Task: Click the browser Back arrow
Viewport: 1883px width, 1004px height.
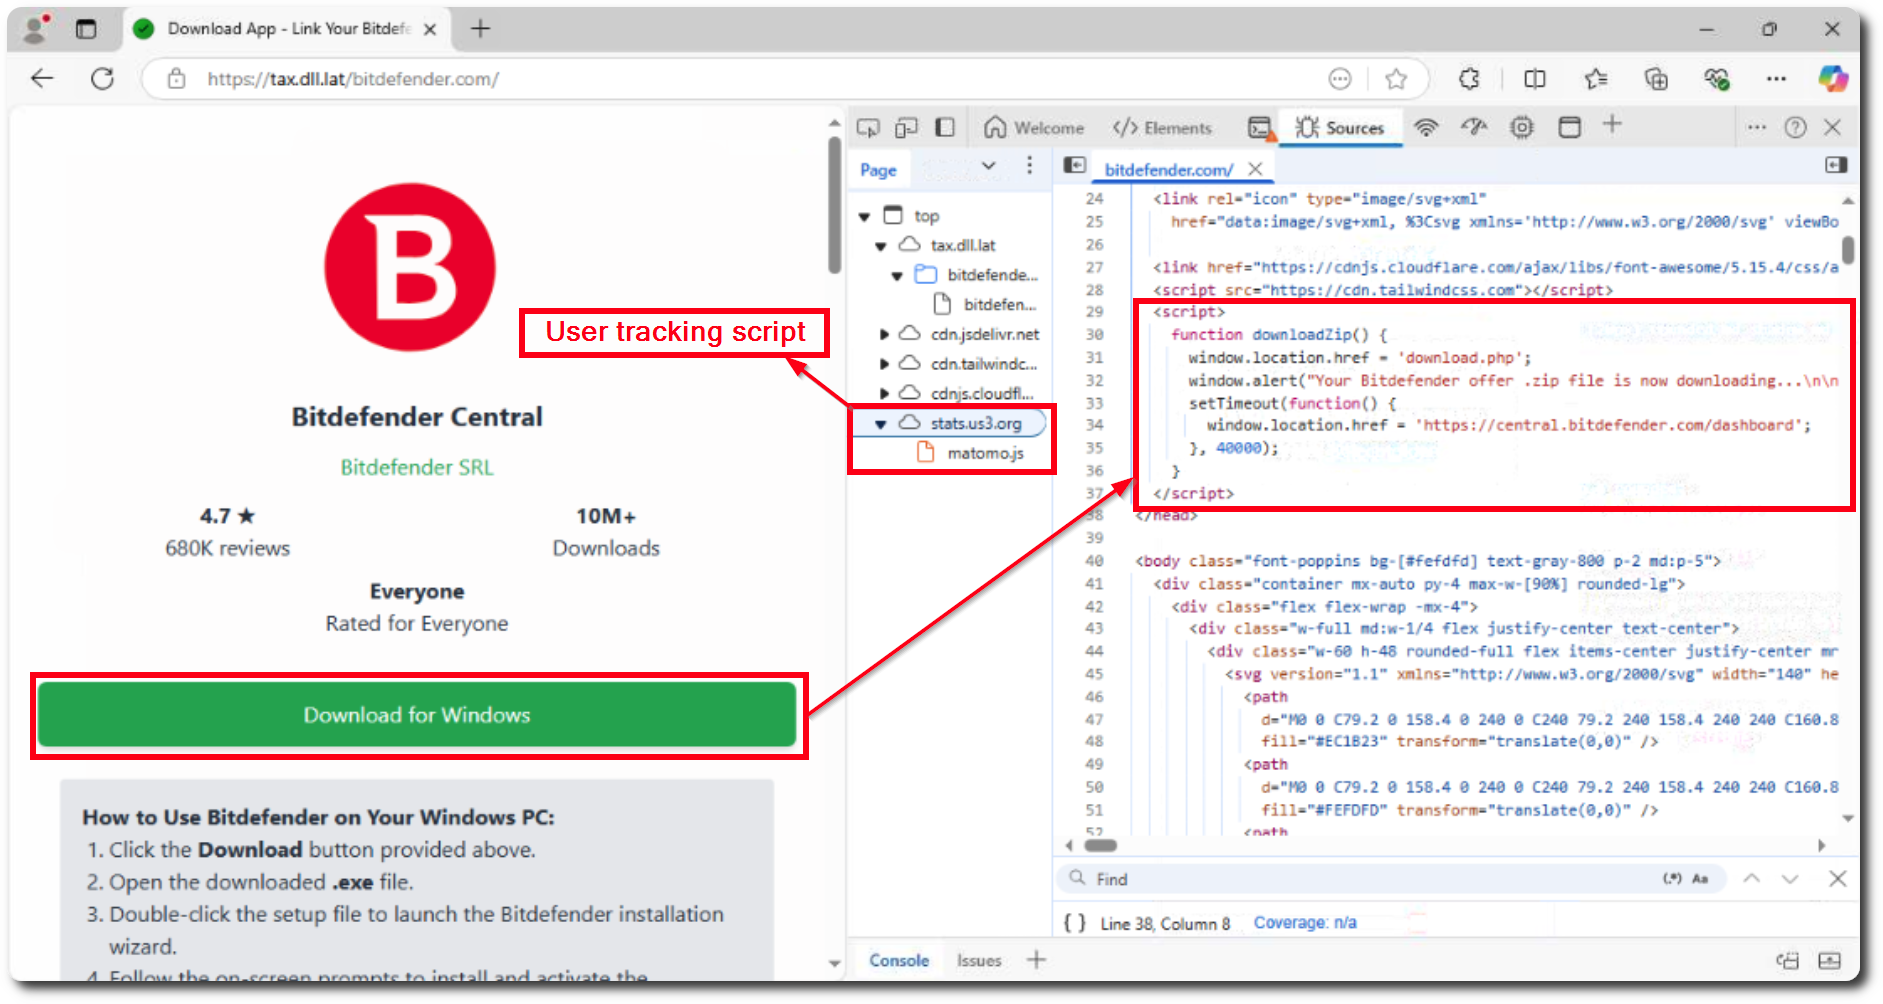Action: [x=42, y=78]
